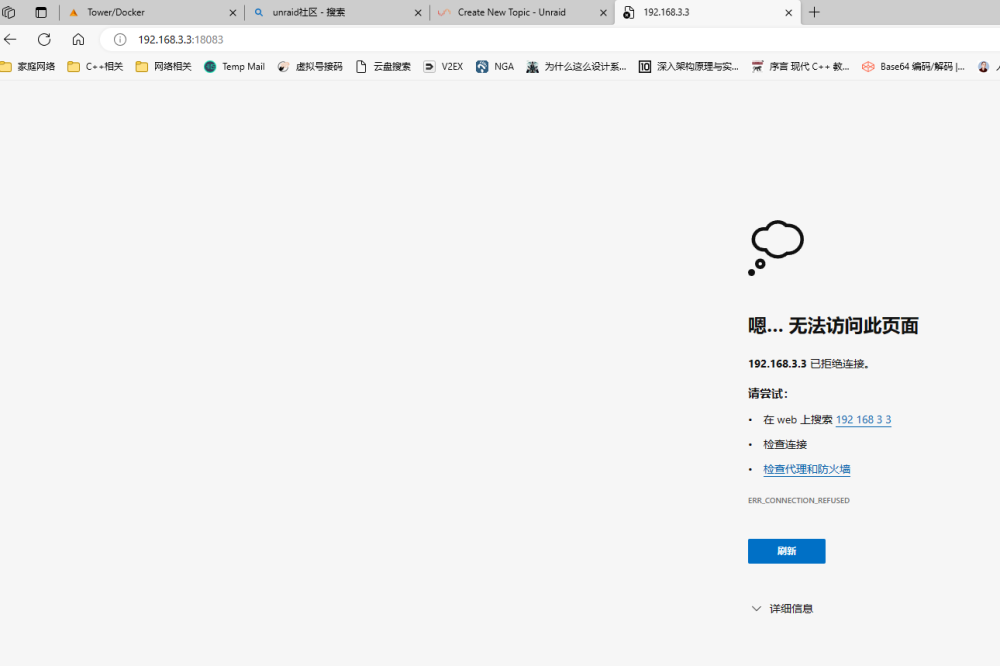Open the C++相关 bookmark folder
The height and width of the screenshot is (666, 1000).
tap(96, 66)
